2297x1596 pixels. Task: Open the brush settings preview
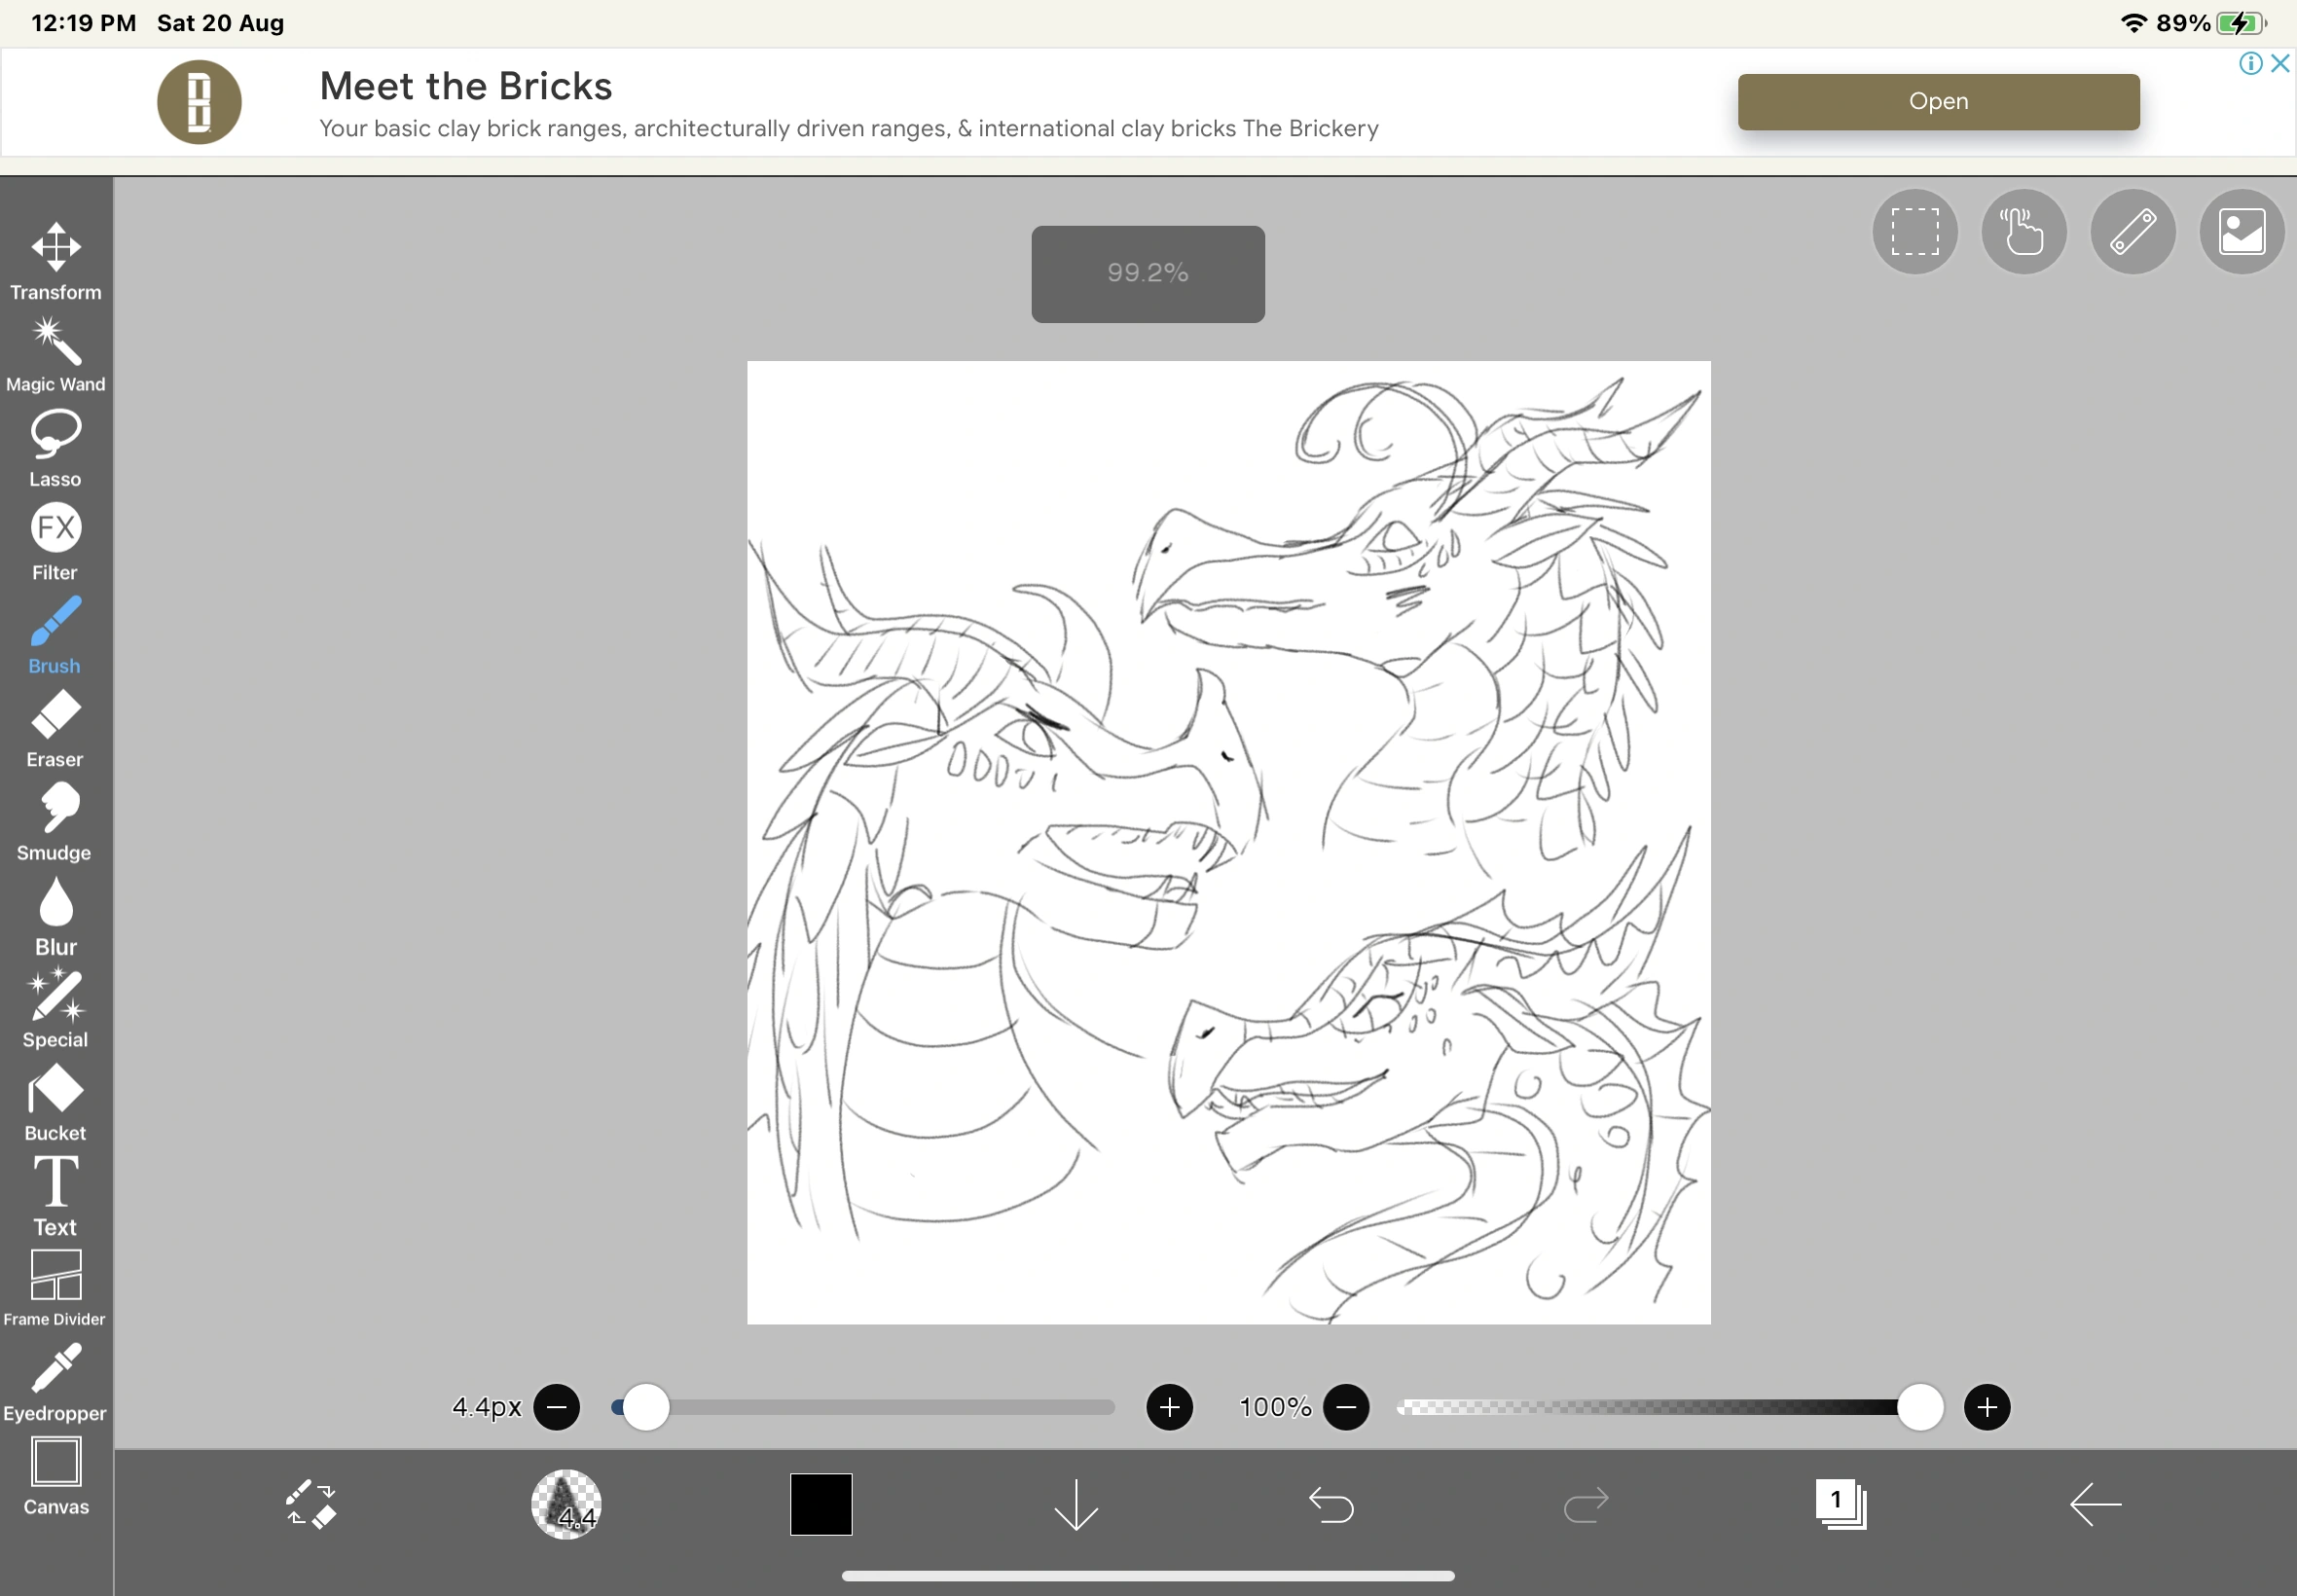point(565,1504)
